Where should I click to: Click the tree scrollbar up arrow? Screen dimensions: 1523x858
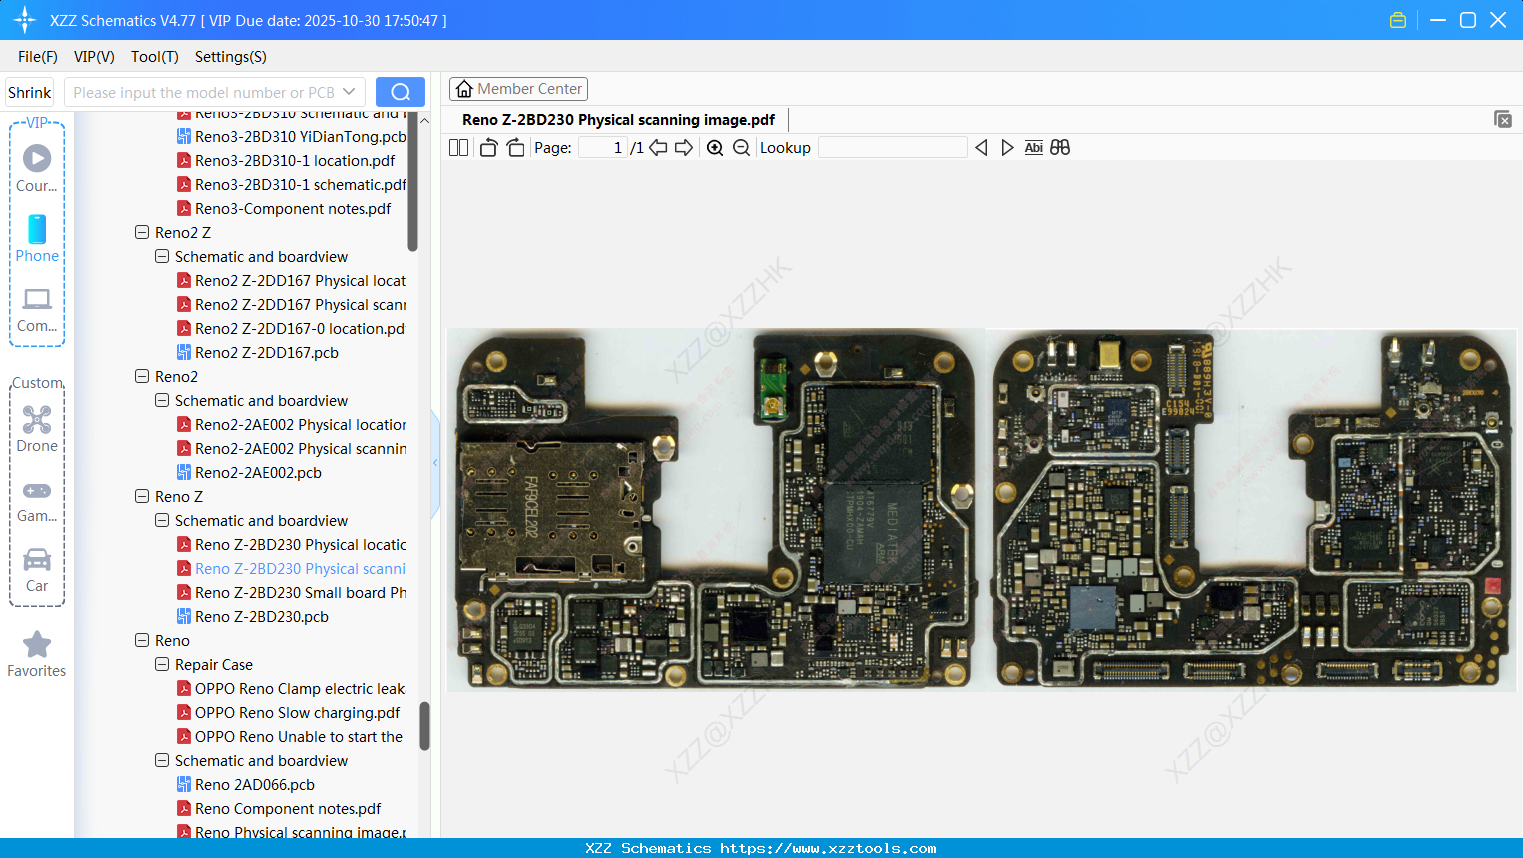pyautogui.click(x=424, y=121)
